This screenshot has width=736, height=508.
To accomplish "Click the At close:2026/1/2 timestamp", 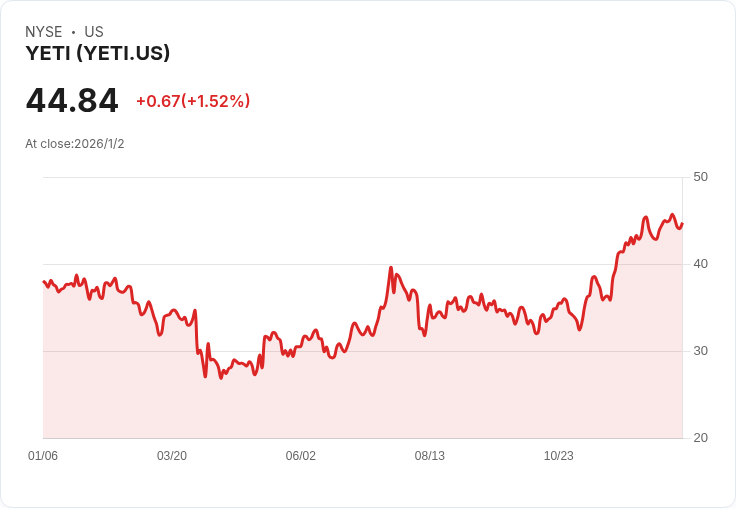I will (x=75, y=144).
